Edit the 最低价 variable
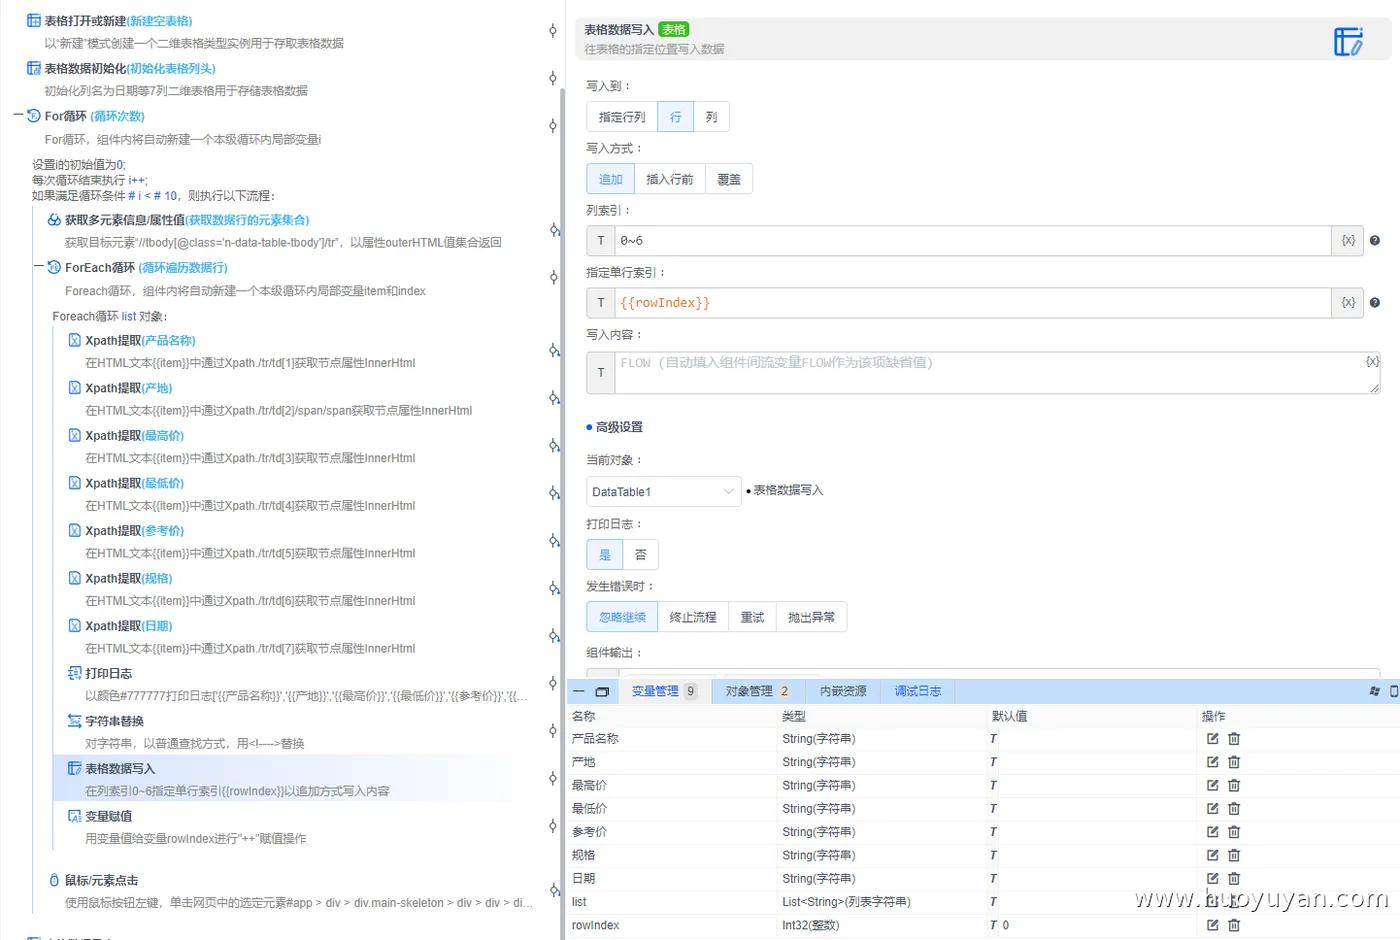Screen dimensions: 1400x940 point(1212,808)
